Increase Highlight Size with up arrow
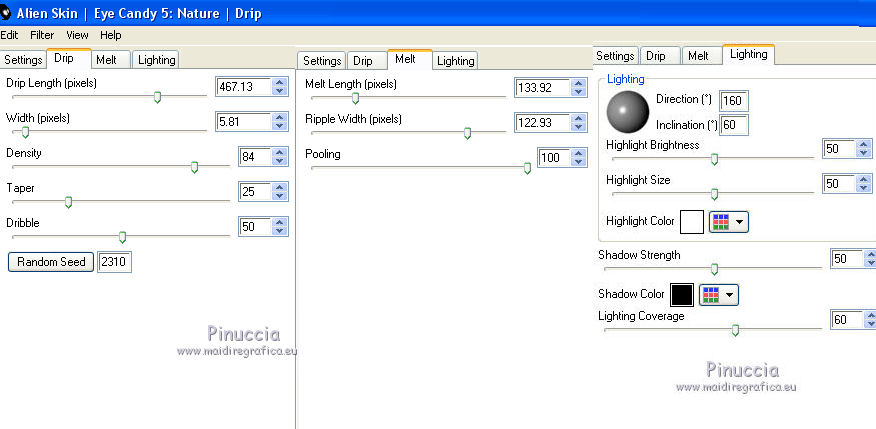 (x=864, y=179)
